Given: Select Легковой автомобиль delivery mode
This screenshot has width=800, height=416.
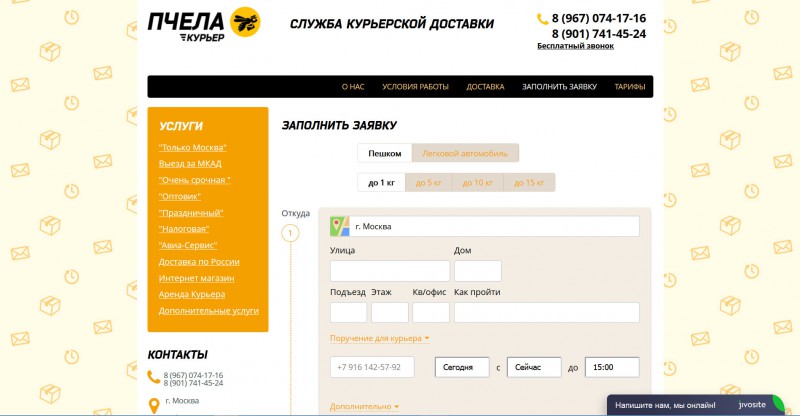Looking at the screenshot, I should tap(465, 153).
